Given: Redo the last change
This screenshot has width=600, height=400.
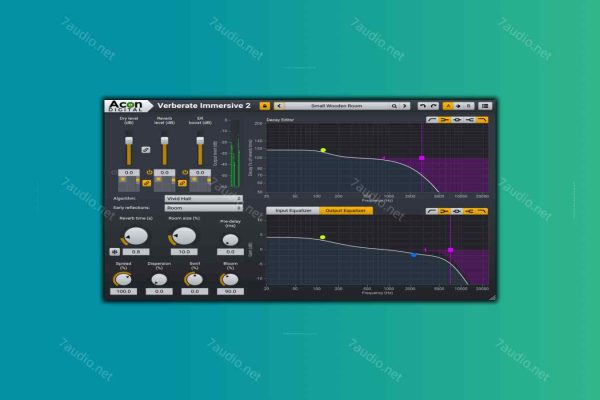Looking at the screenshot, I should click(433, 106).
